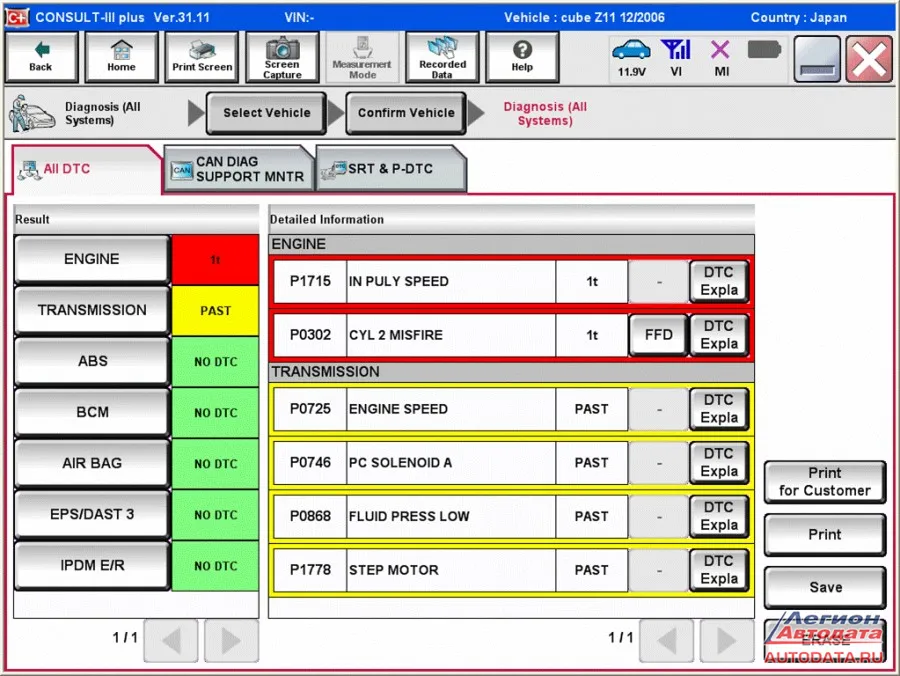Click the battery level indicator icon
Image resolution: width=900 pixels, height=676 pixels.
[x=764, y=50]
